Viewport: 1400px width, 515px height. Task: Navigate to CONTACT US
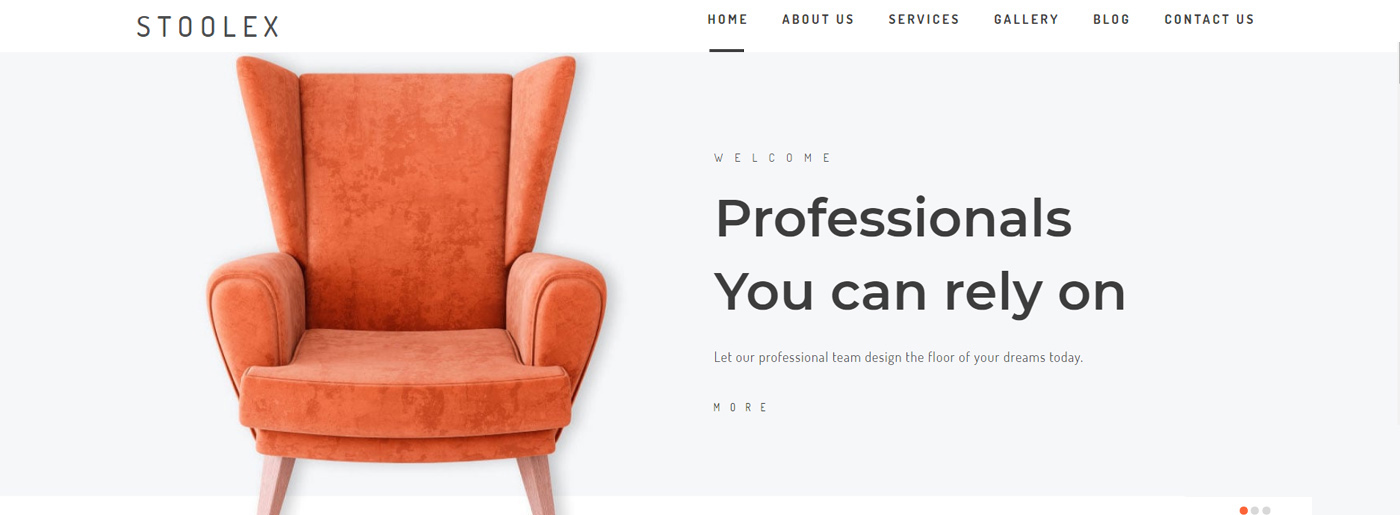tap(1209, 19)
